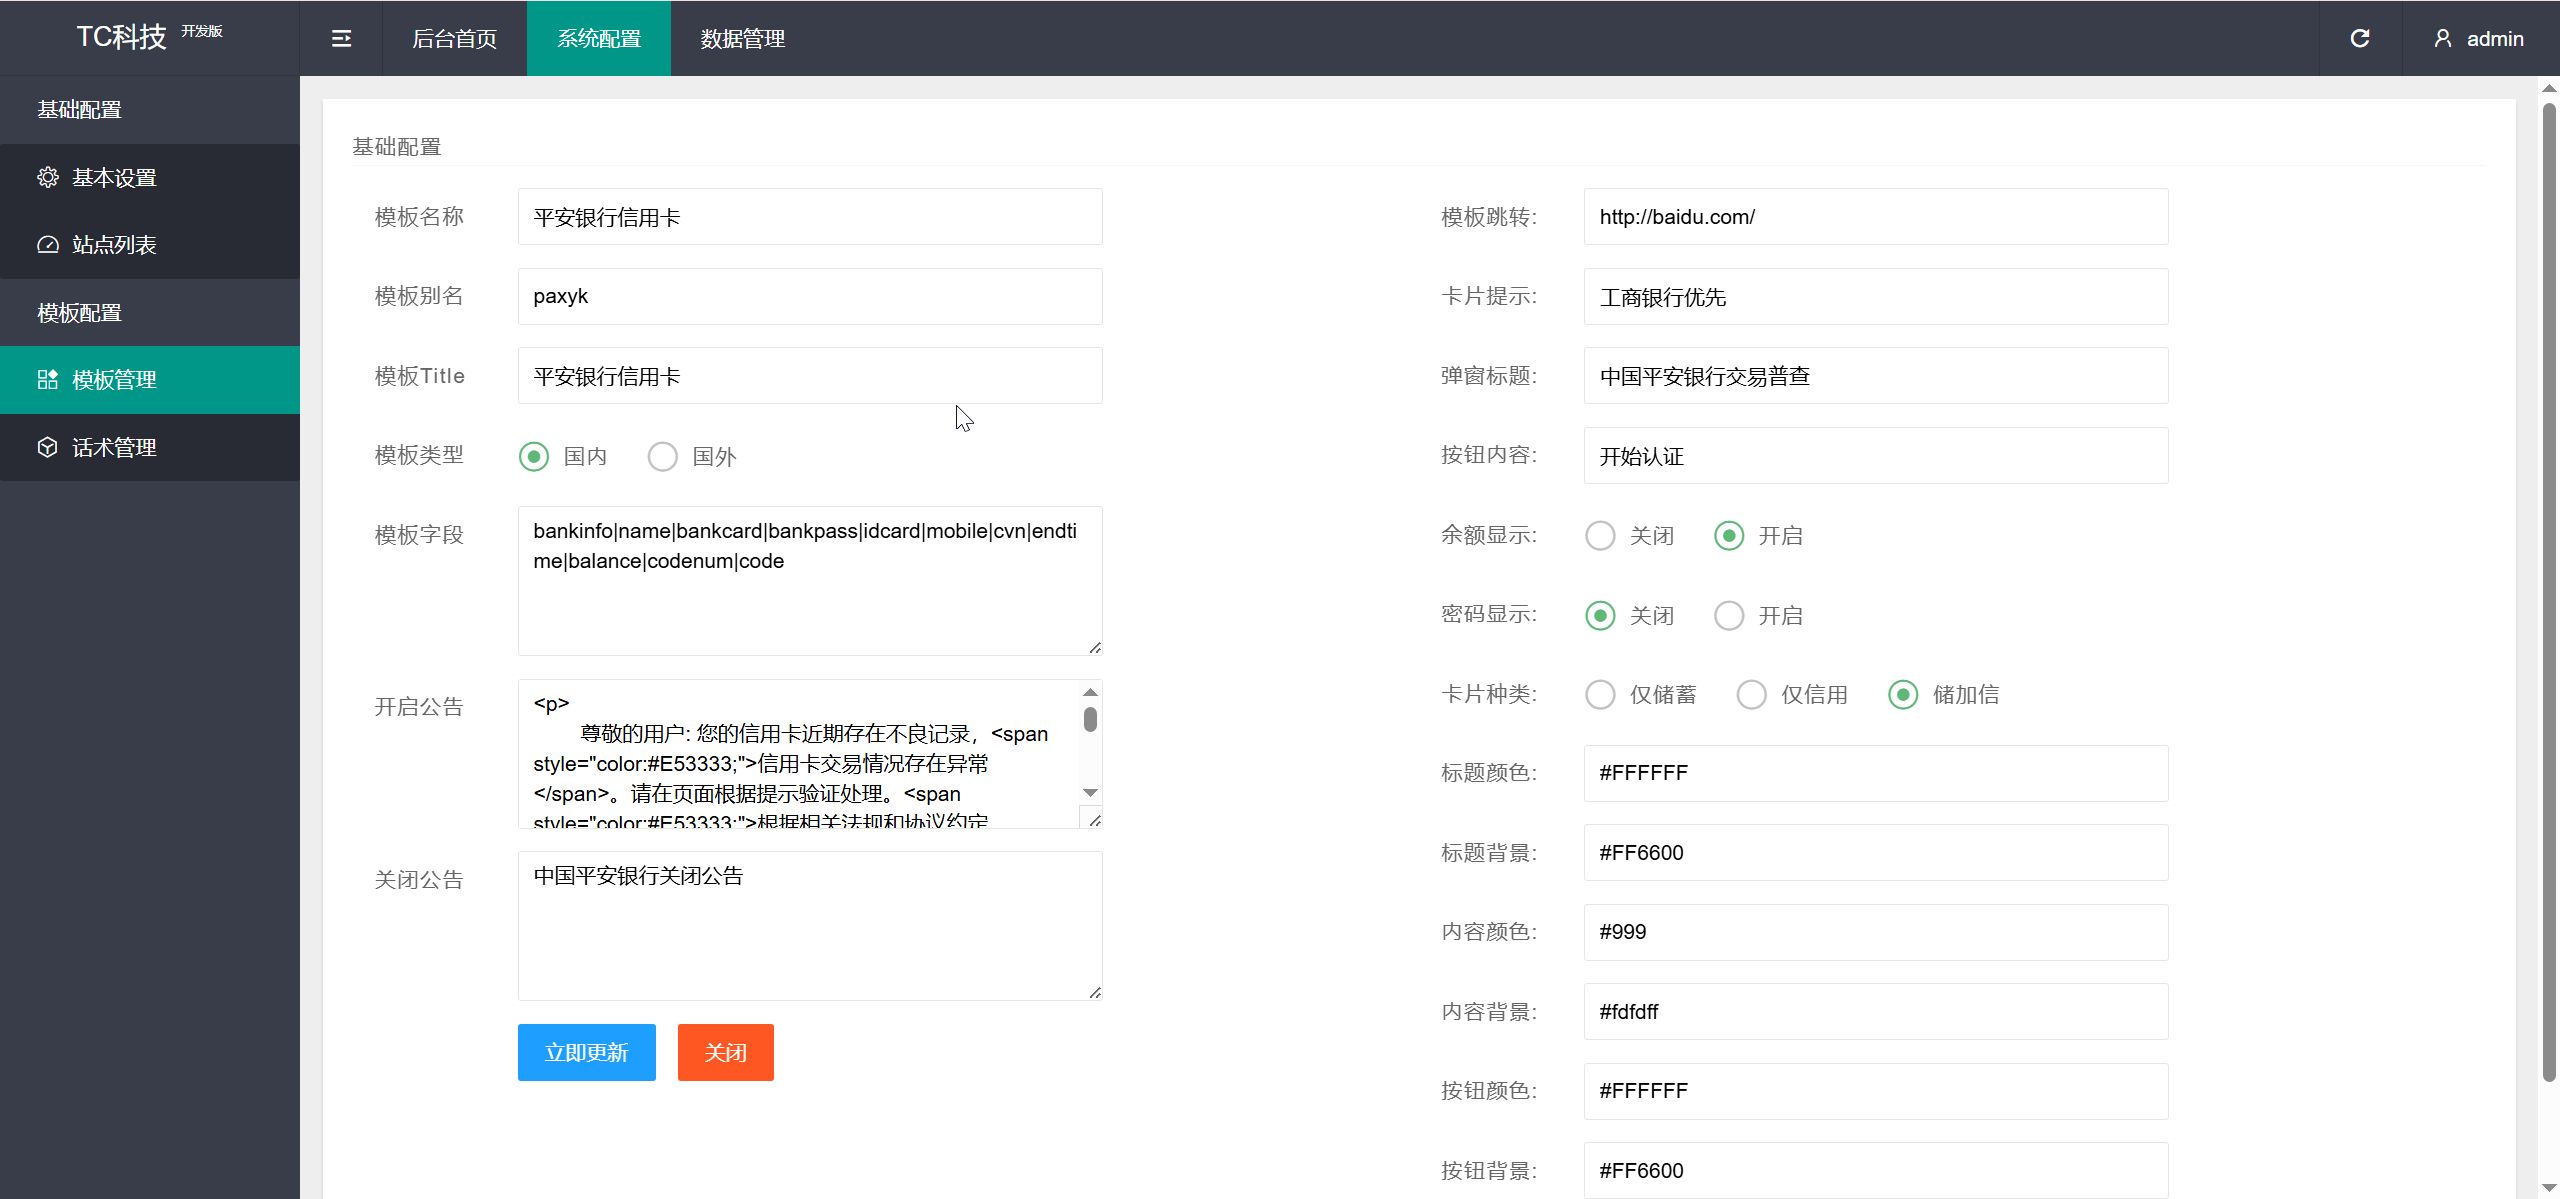Open 数据管理 top menu

742,39
